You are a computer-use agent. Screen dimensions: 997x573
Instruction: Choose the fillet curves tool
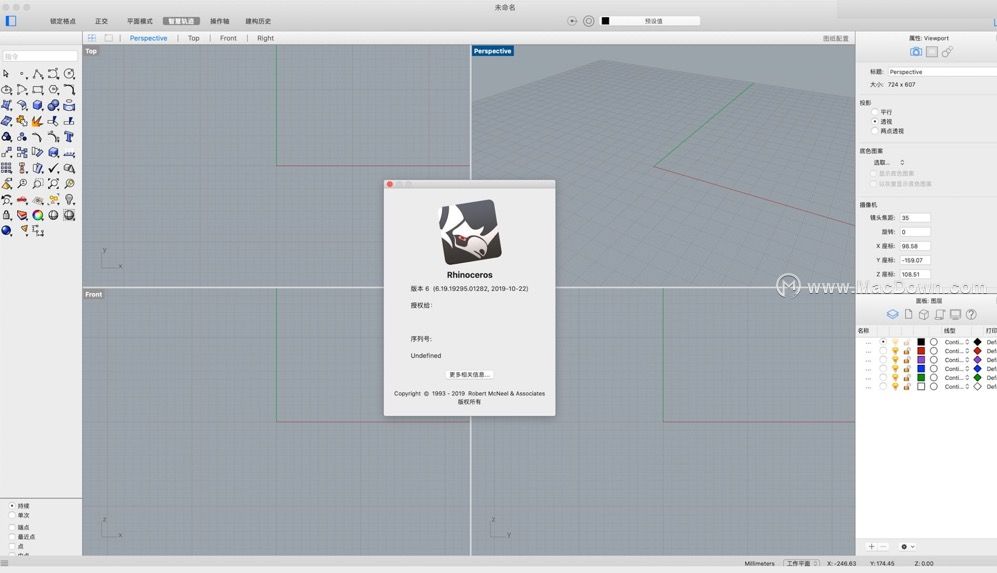[69, 90]
